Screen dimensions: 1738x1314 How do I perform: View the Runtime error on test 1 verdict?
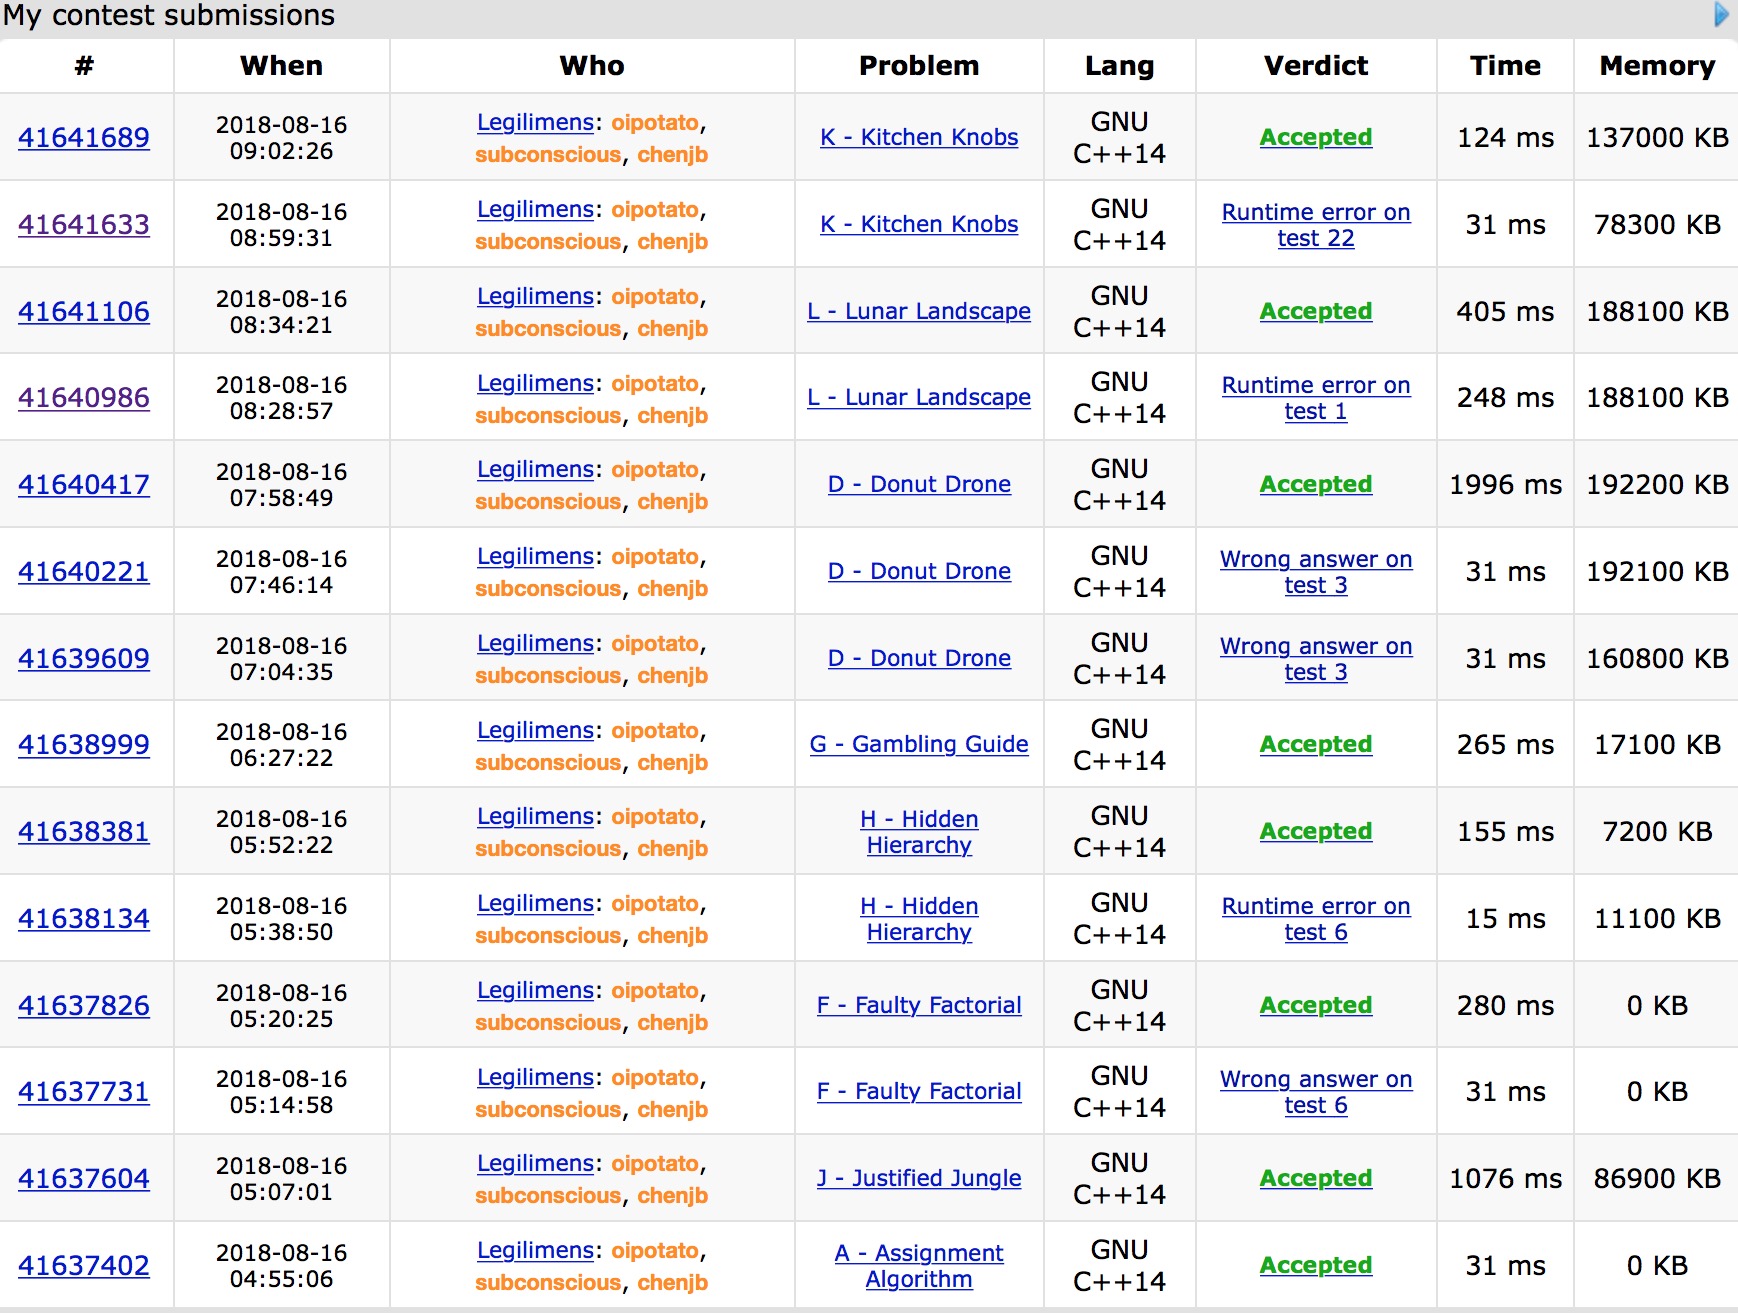coord(1315,397)
